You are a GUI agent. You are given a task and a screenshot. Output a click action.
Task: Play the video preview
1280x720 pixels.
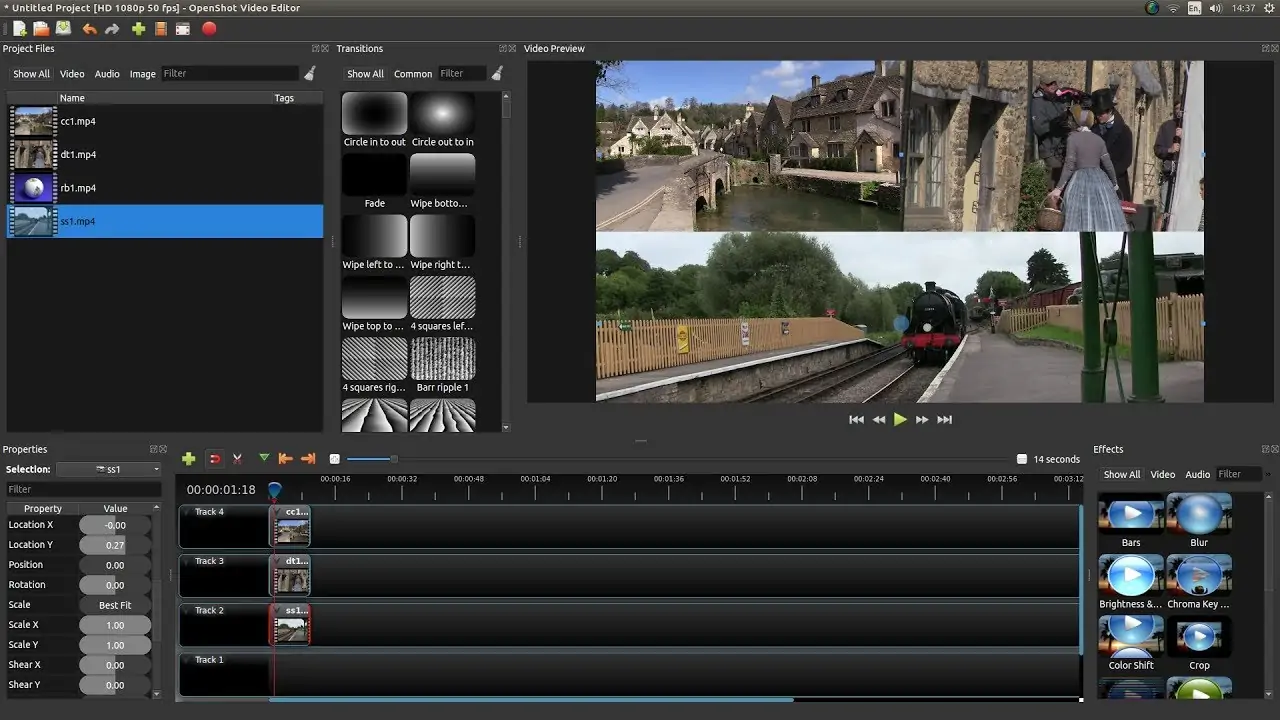[x=900, y=420]
